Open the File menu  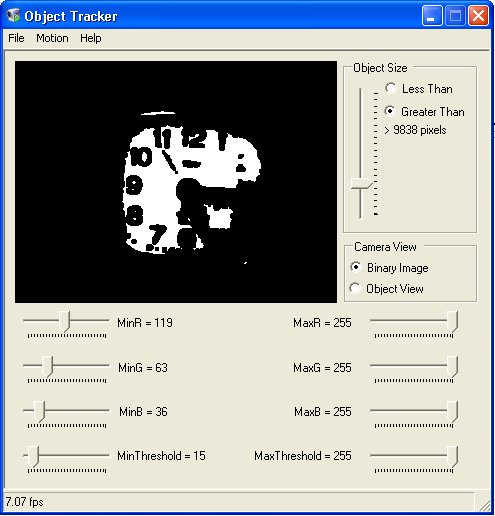tap(16, 38)
